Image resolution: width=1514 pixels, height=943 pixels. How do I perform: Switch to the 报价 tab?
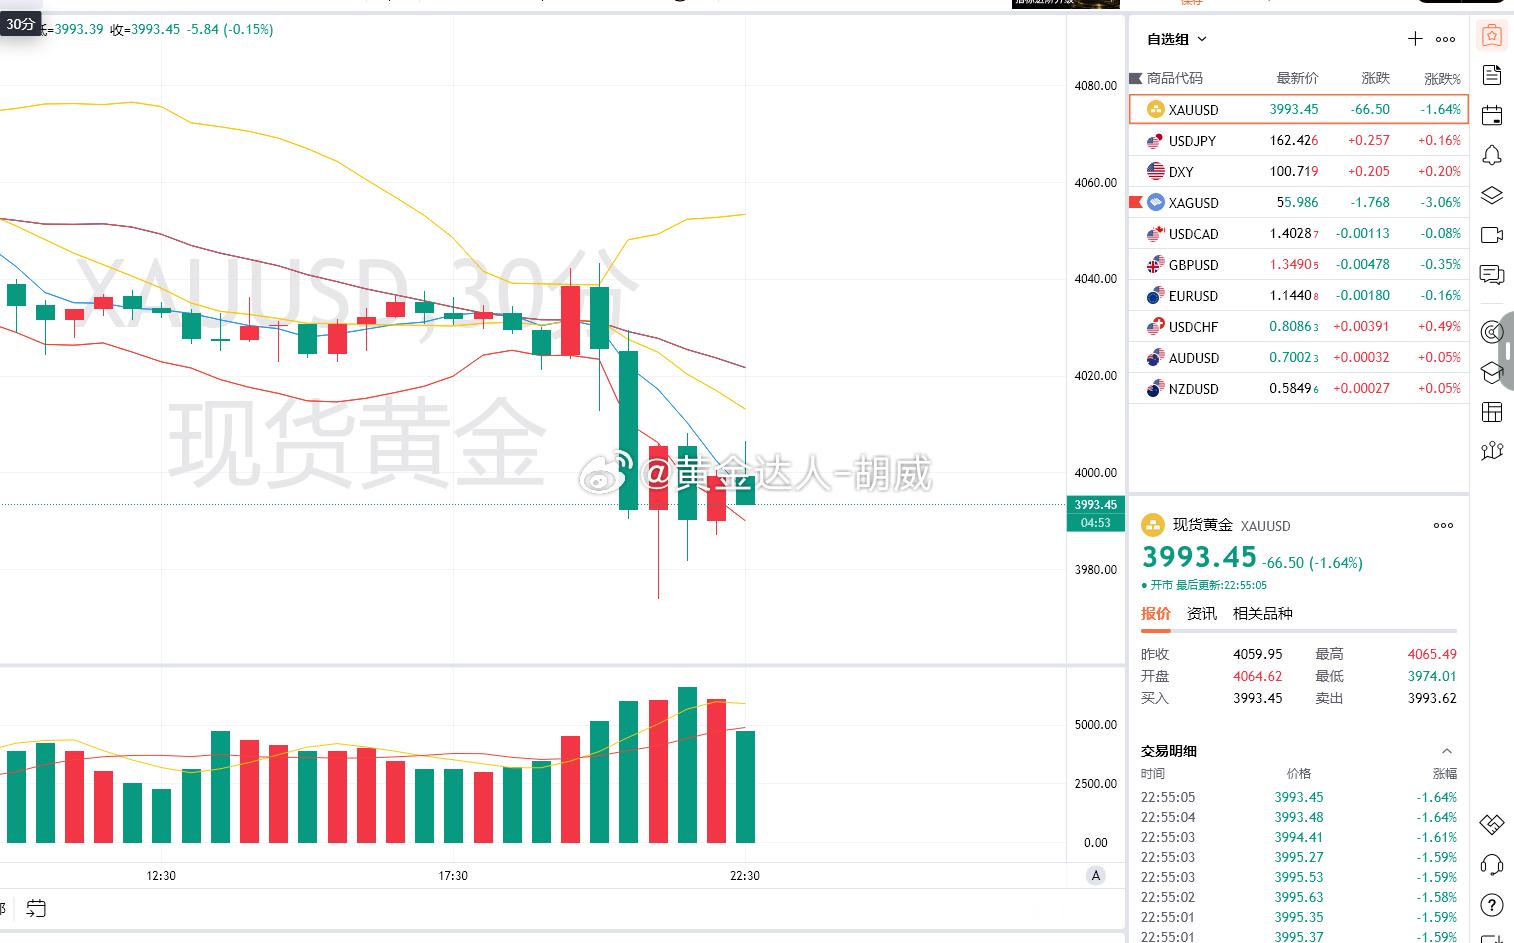(x=1155, y=614)
